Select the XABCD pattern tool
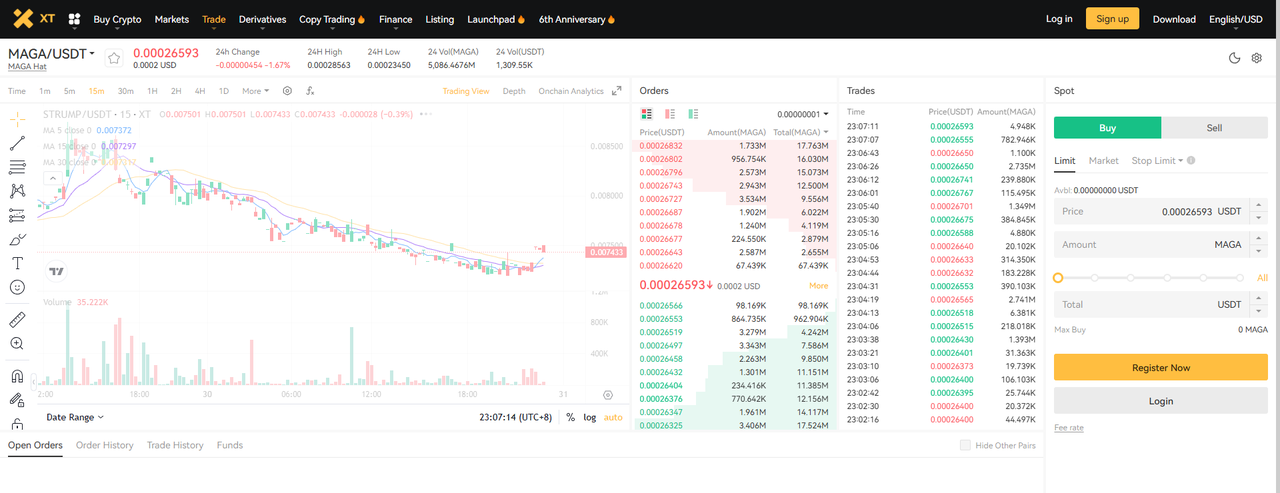The image size is (1280, 493). (17, 191)
